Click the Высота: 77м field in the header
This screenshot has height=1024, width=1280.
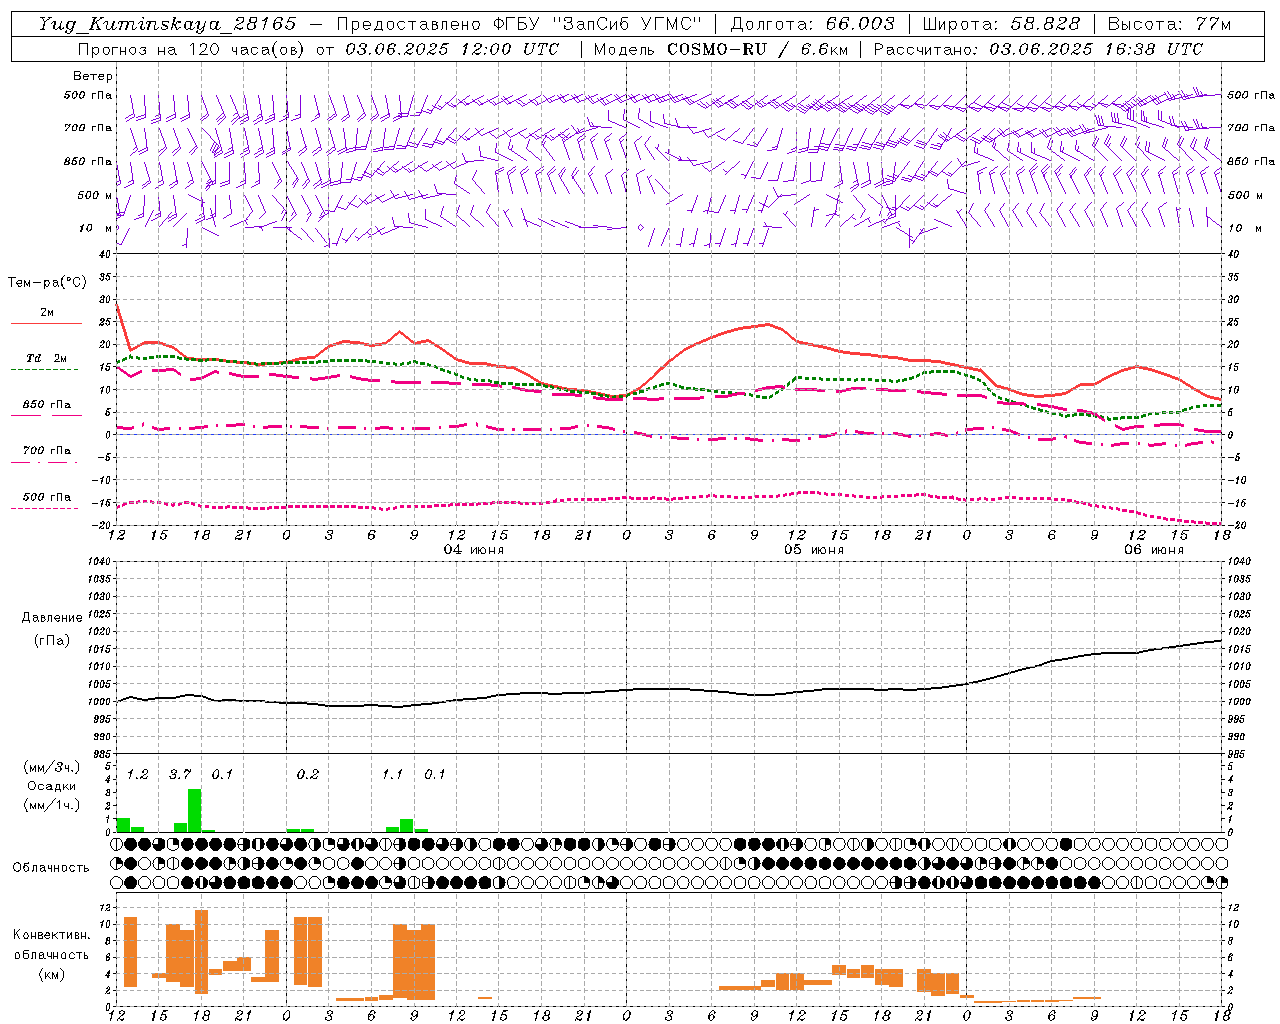(1170, 24)
